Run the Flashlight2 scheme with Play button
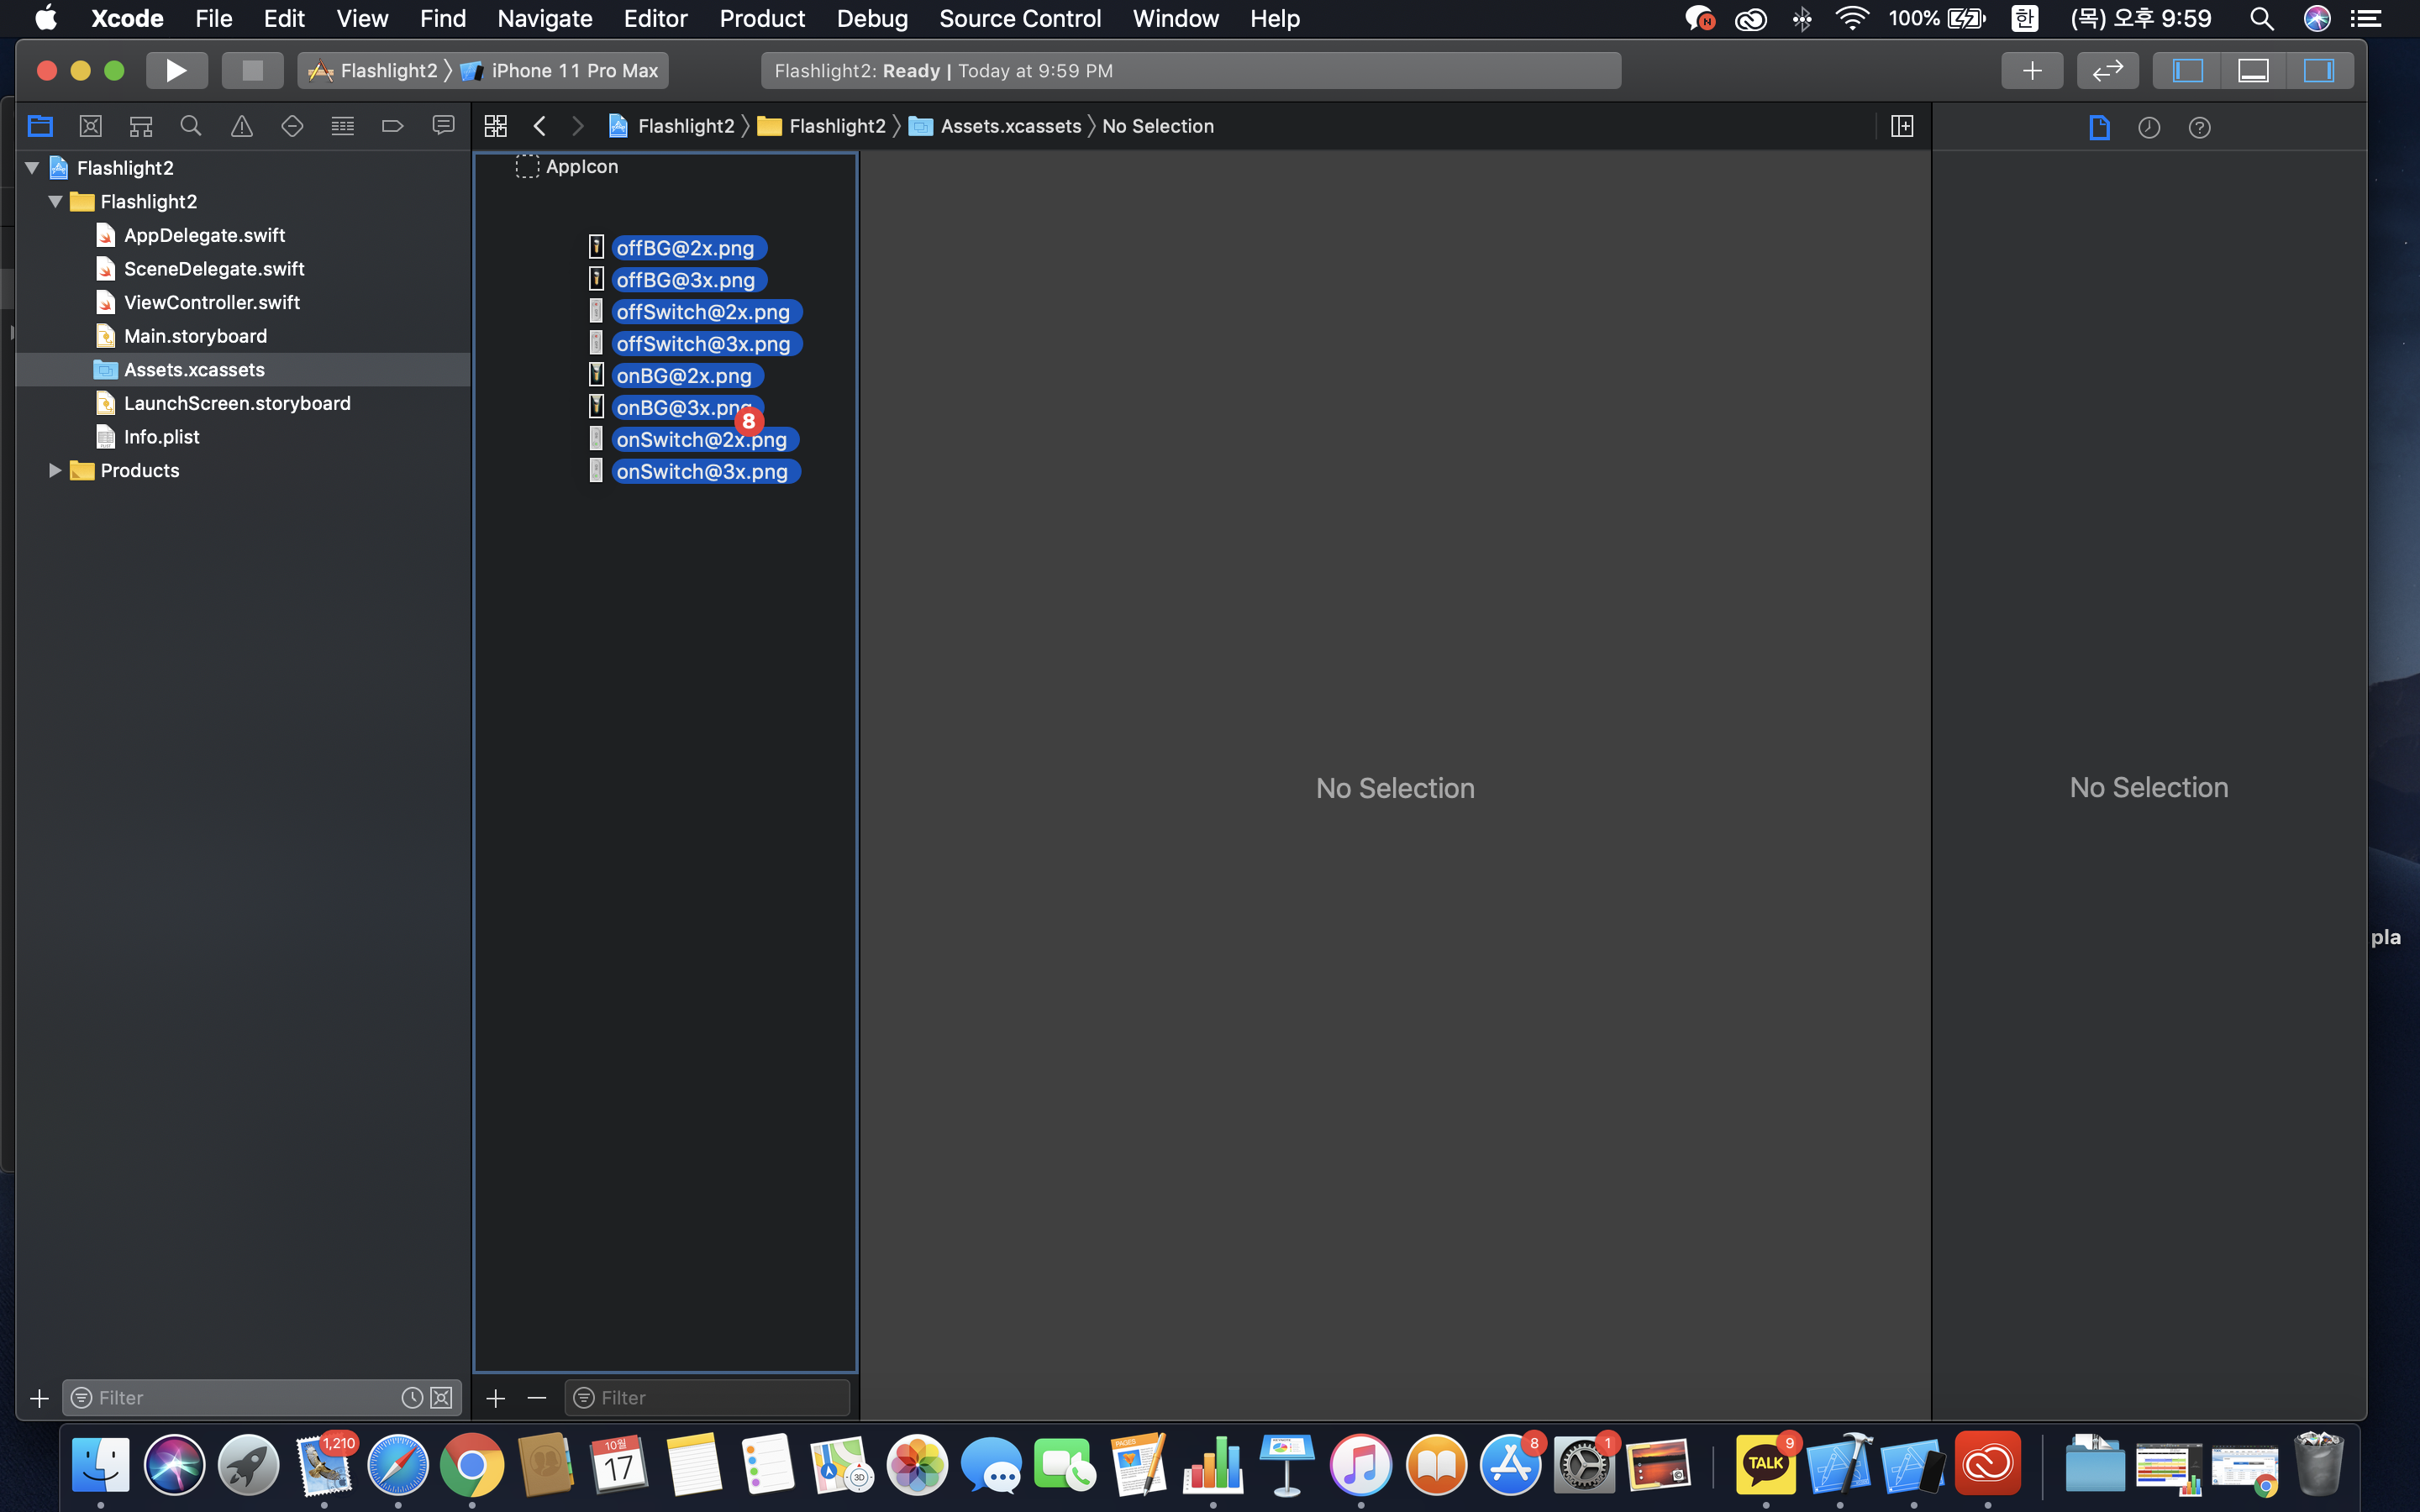This screenshot has height=1512, width=2420. click(176, 70)
